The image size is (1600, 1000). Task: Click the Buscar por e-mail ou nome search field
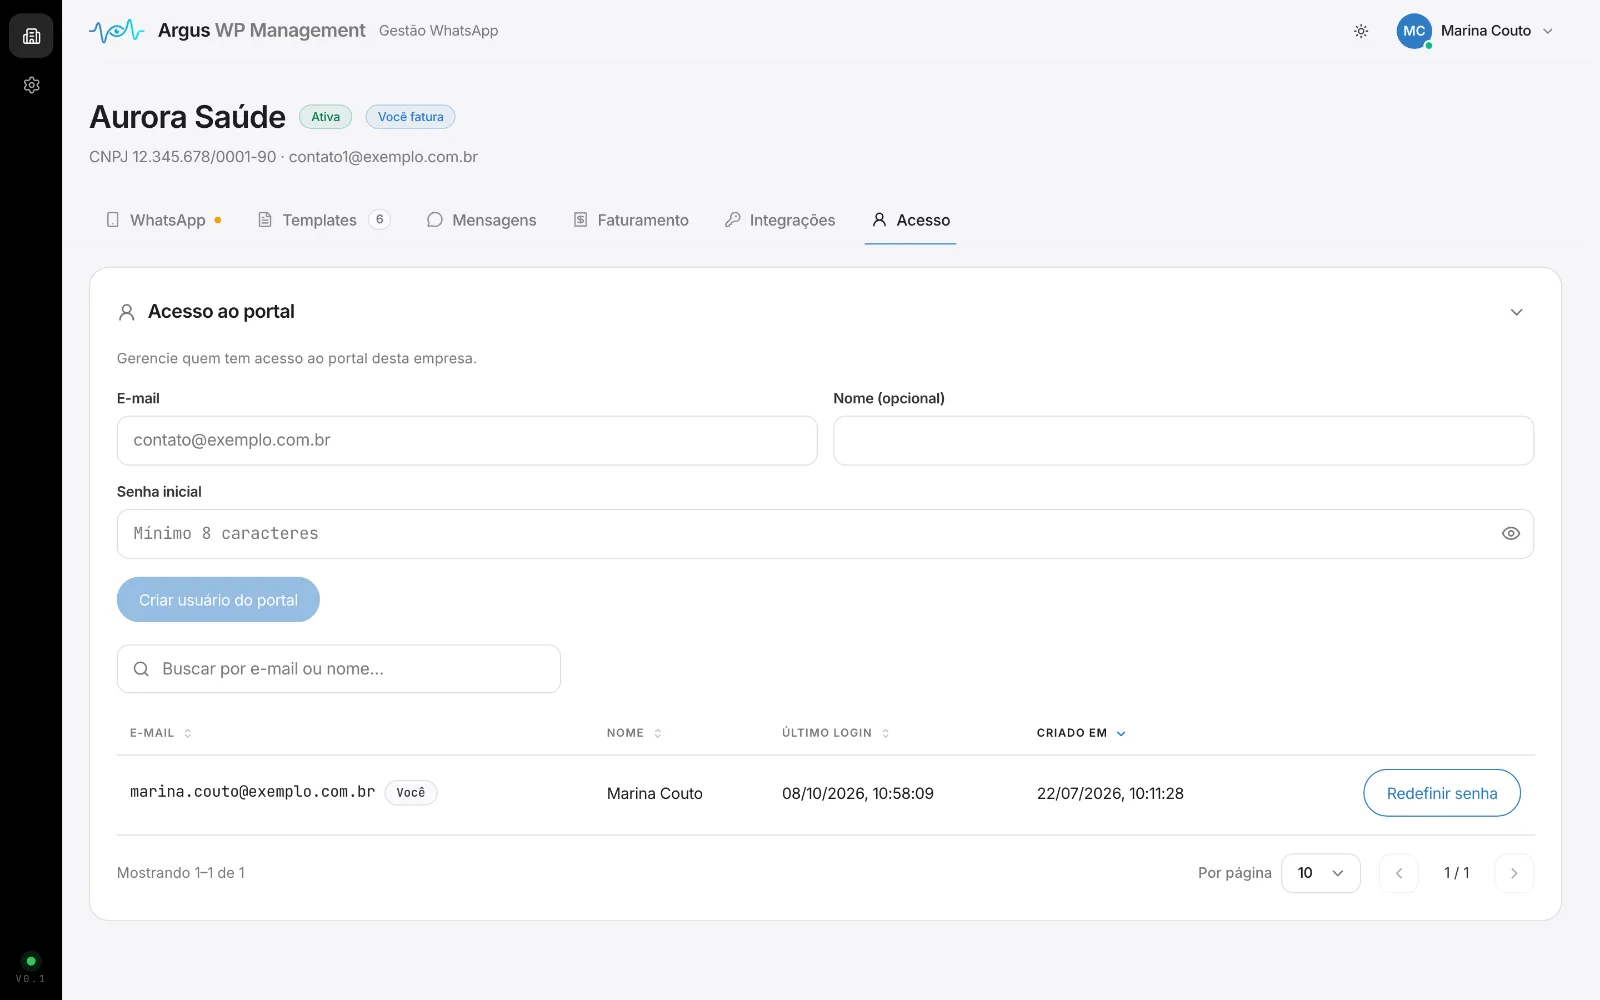(338, 669)
